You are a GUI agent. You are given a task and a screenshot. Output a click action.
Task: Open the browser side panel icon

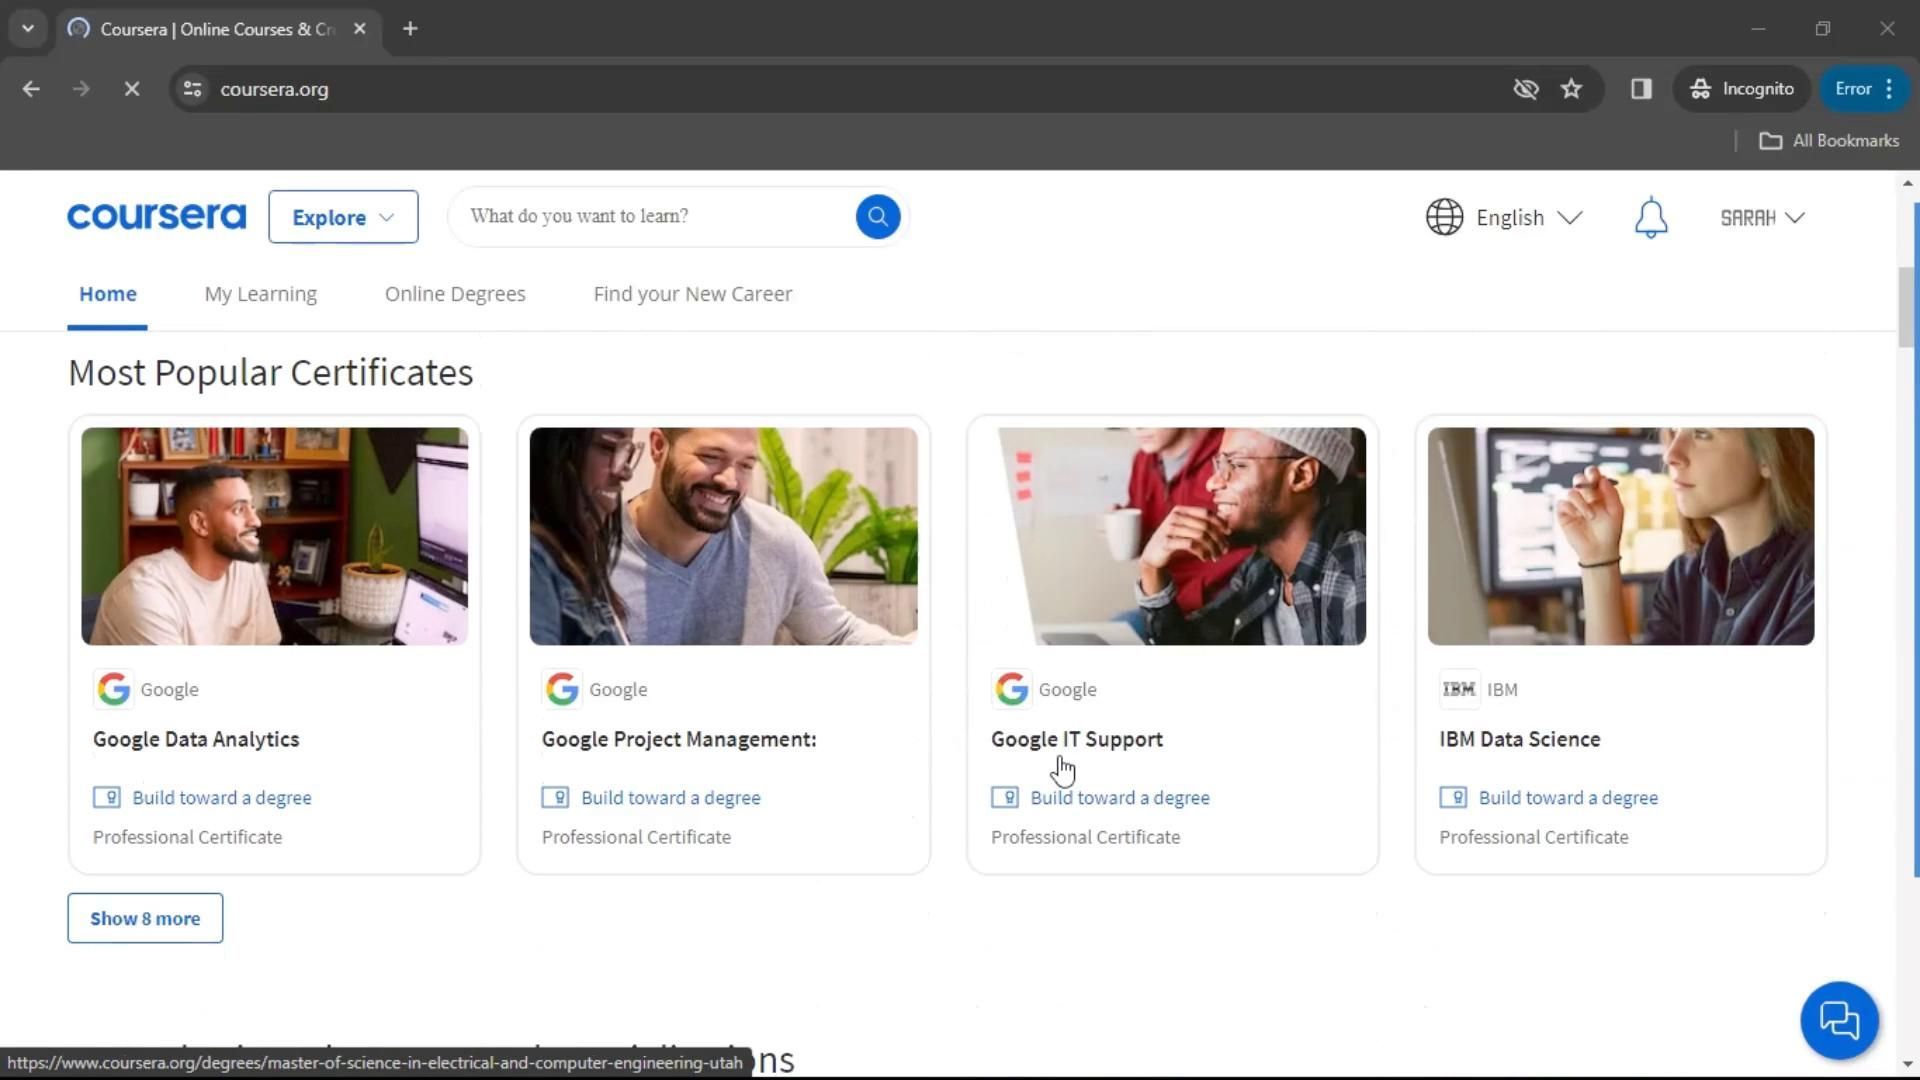tap(1641, 89)
